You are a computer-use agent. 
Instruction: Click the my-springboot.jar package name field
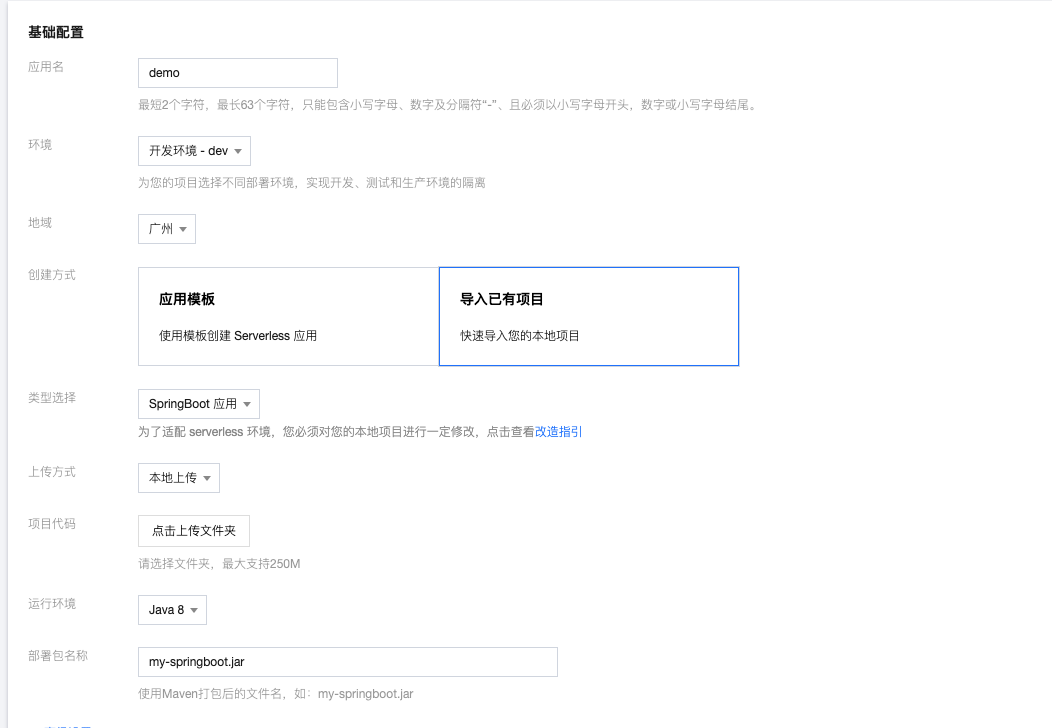[347, 662]
